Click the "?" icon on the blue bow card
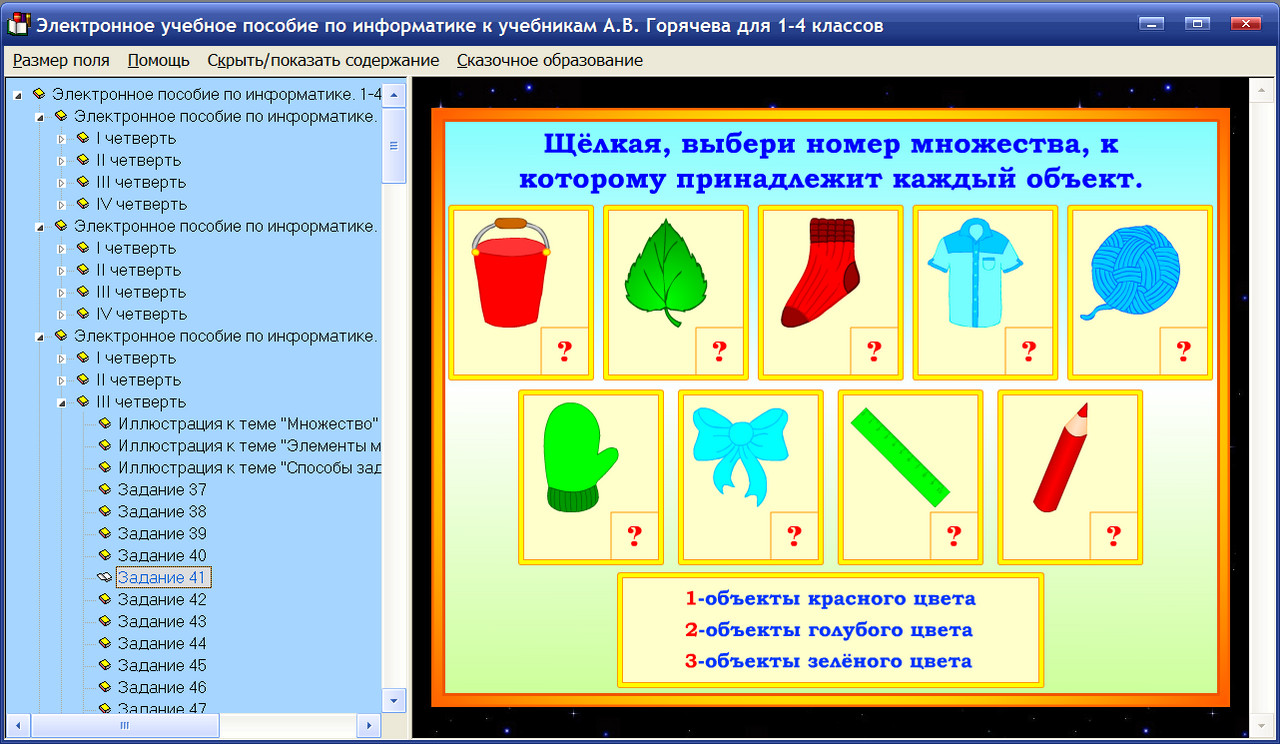 point(793,537)
